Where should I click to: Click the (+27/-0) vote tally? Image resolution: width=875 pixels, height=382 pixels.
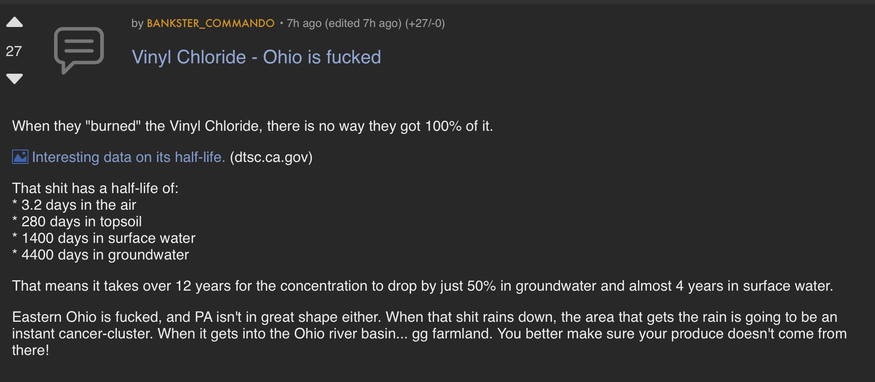425,23
